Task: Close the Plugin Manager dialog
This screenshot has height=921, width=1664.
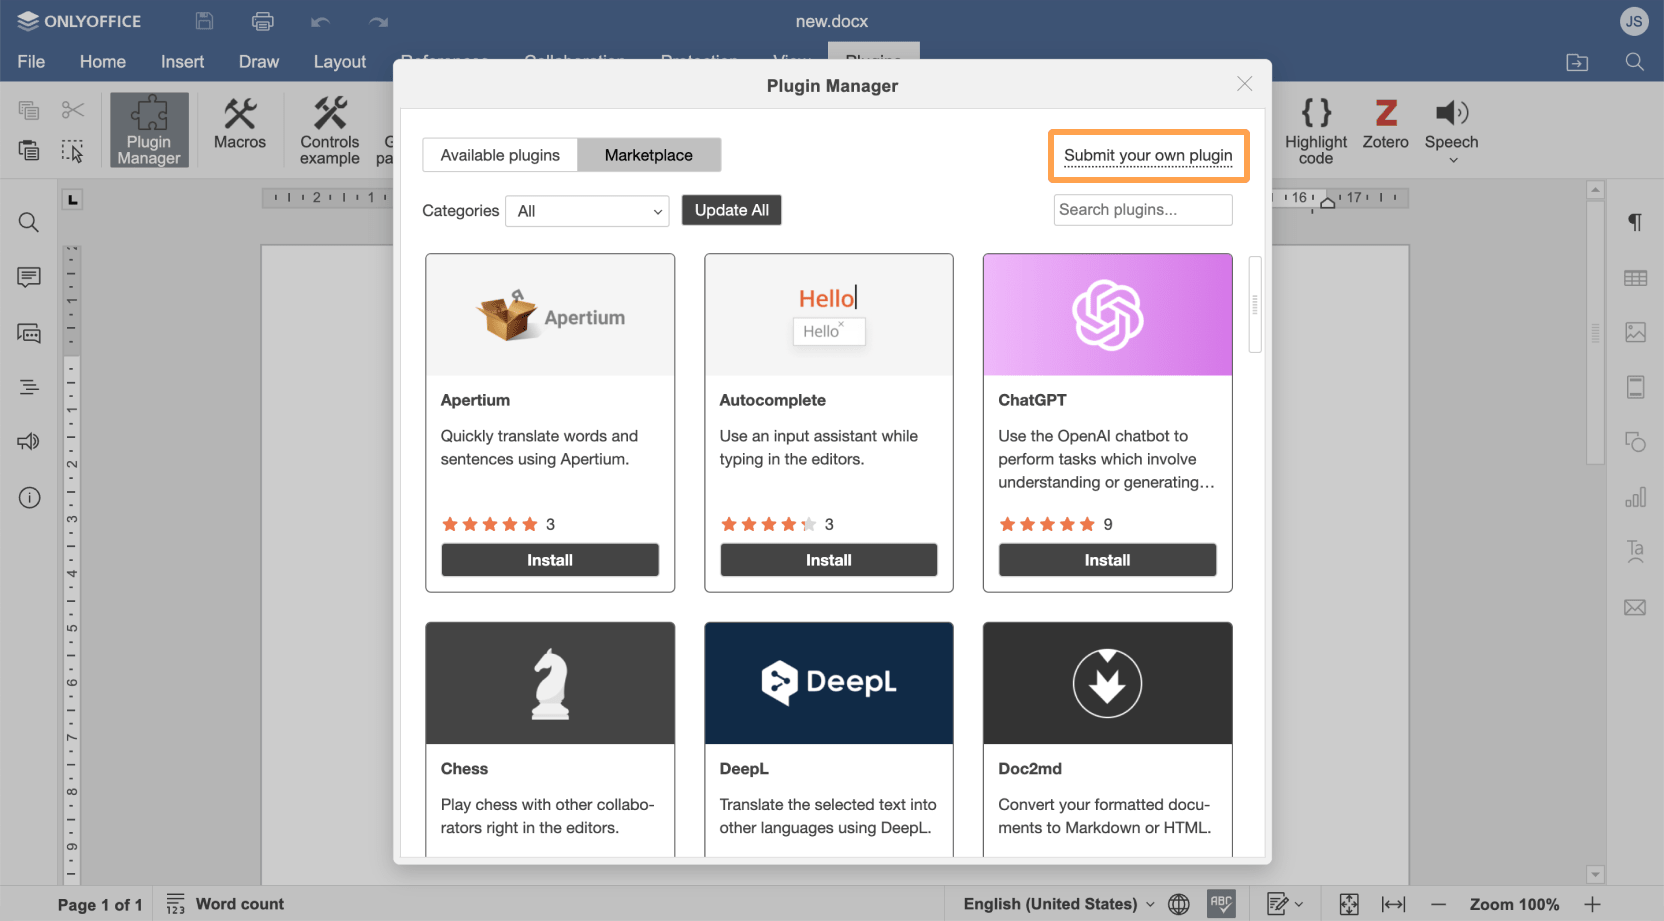Action: (x=1244, y=84)
